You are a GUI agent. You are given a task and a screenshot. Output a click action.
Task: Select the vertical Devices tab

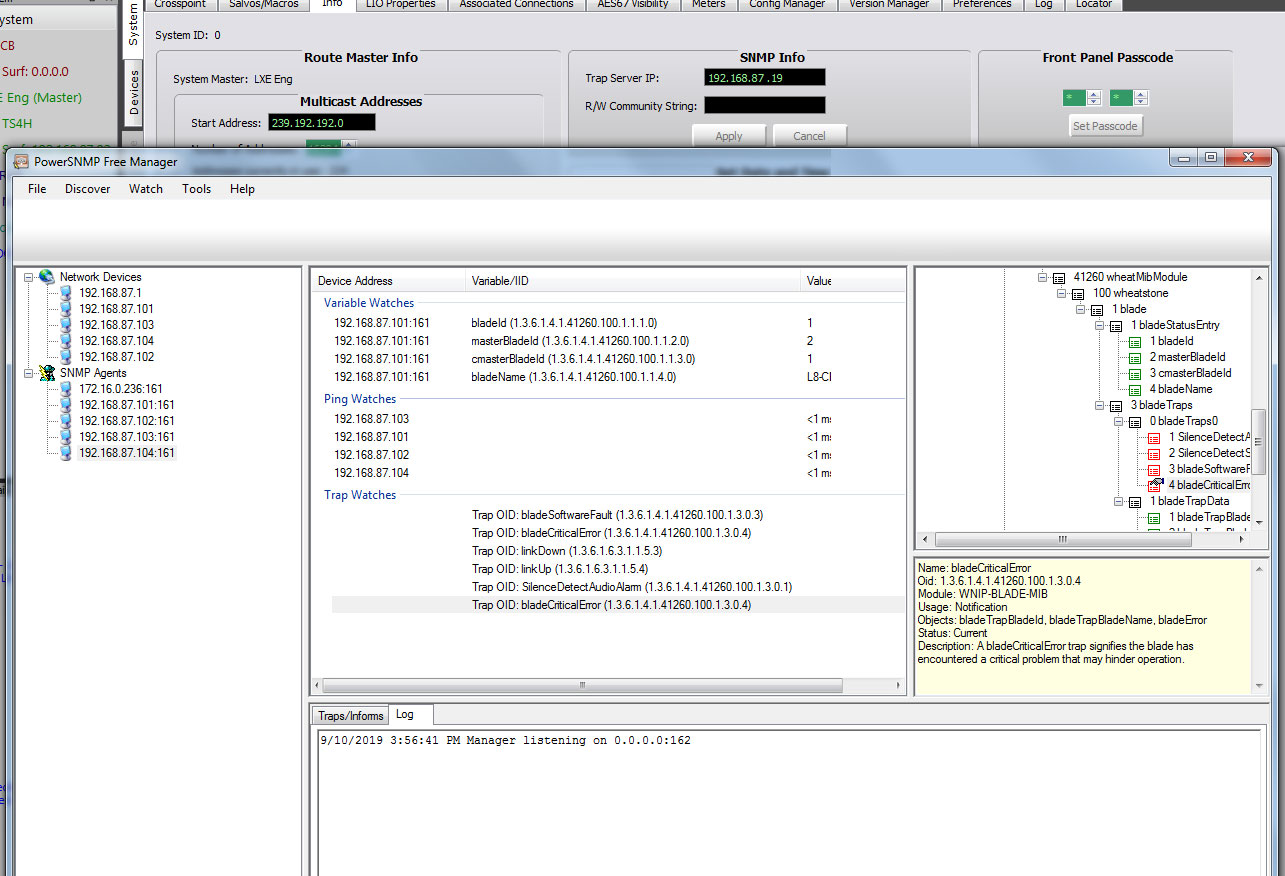[x=134, y=92]
